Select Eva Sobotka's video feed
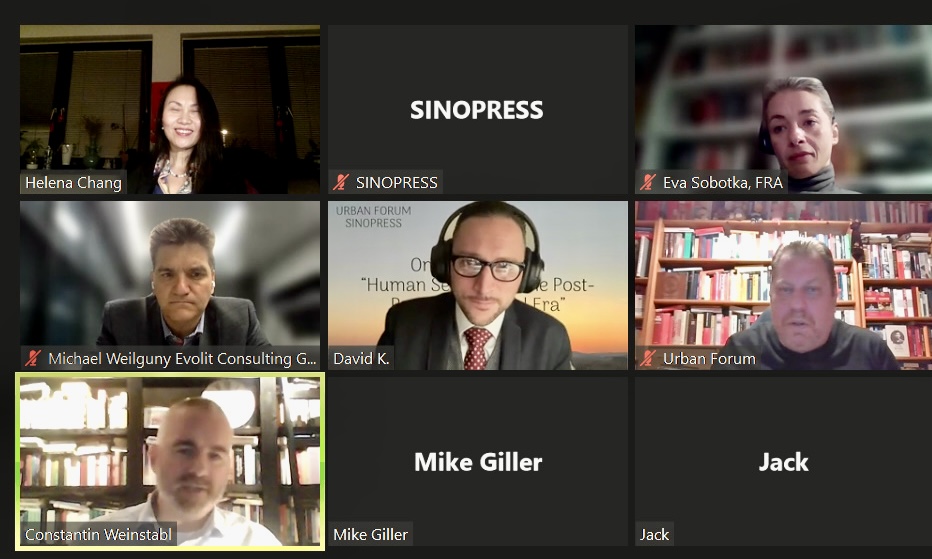Viewport: 932px width, 559px height. click(783, 109)
